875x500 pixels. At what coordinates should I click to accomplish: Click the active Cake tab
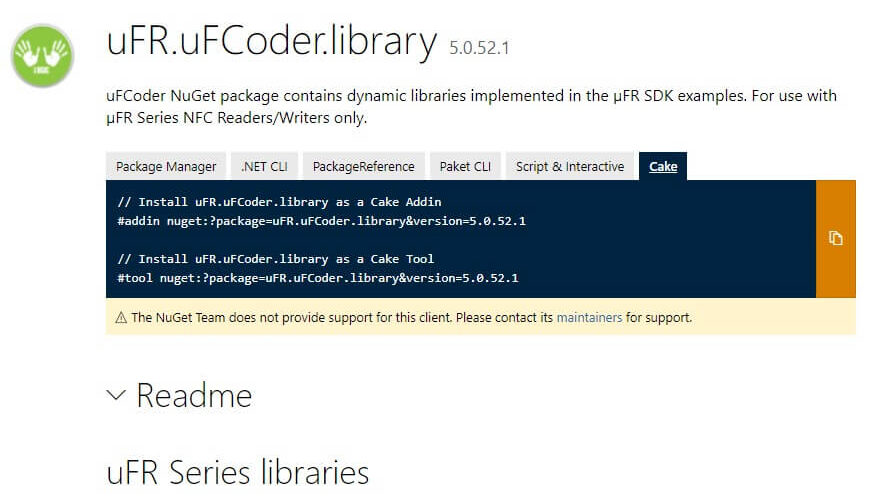click(x=663, y=166)
